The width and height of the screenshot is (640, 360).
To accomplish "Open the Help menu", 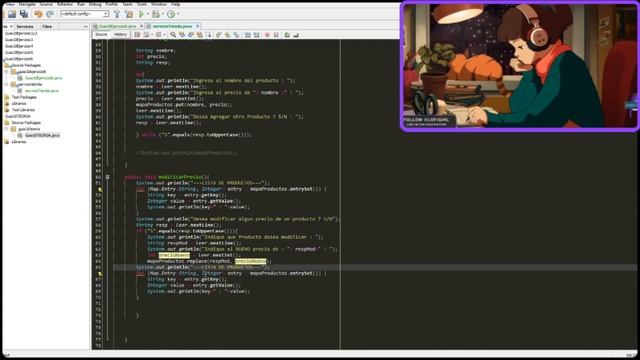I will click(x=176, y=4).
